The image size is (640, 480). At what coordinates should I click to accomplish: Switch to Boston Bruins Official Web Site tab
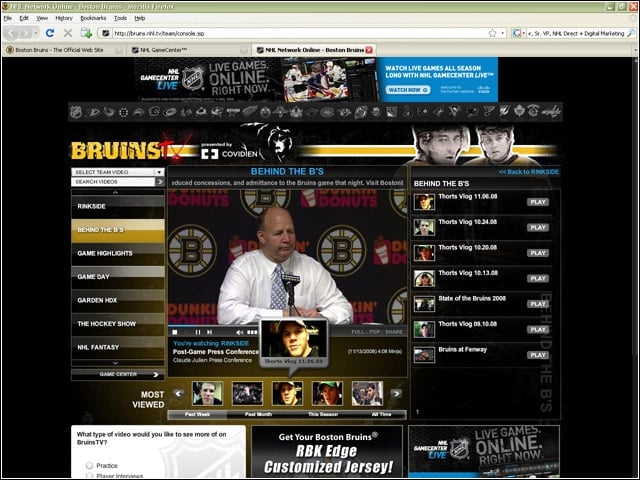pyautogui.click(x=64, y=50)
